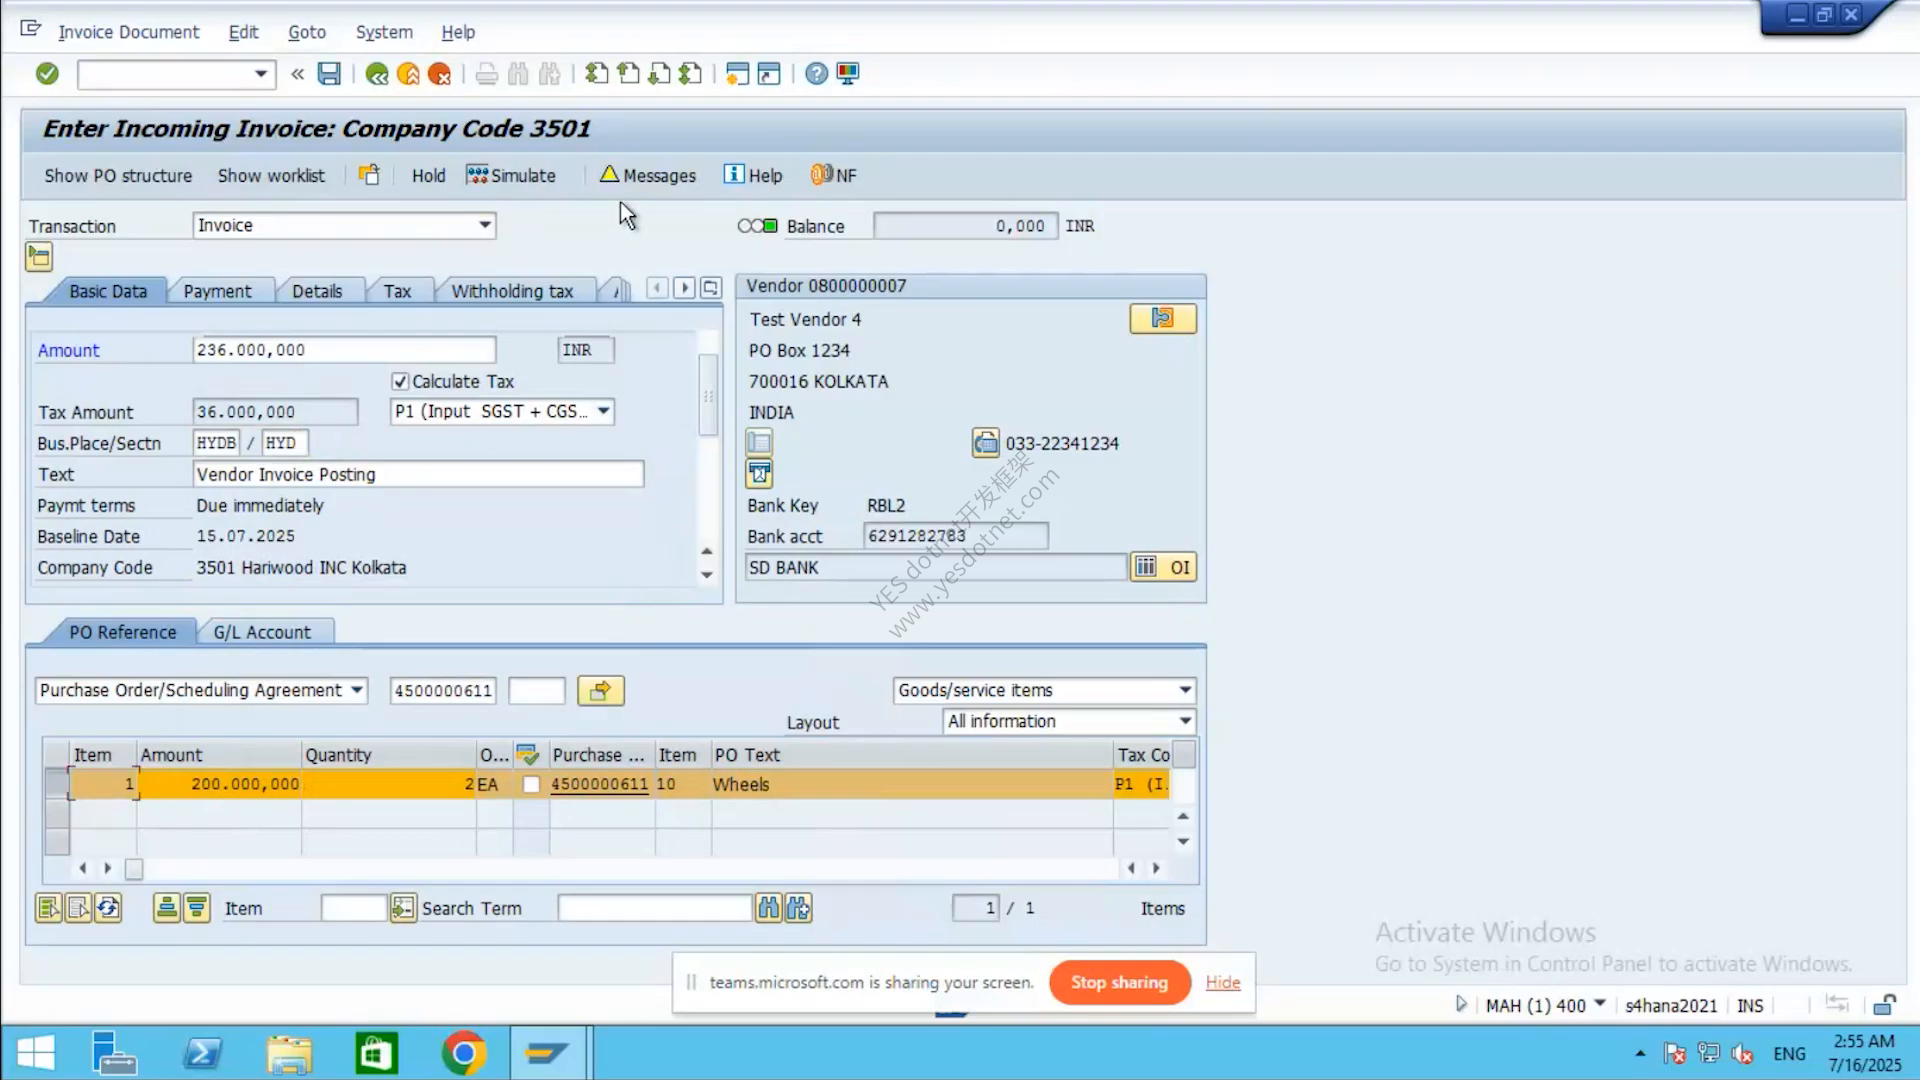The image size is (1920, 1080).
Task: Select row 1 via its row selector
Action: 56,784
